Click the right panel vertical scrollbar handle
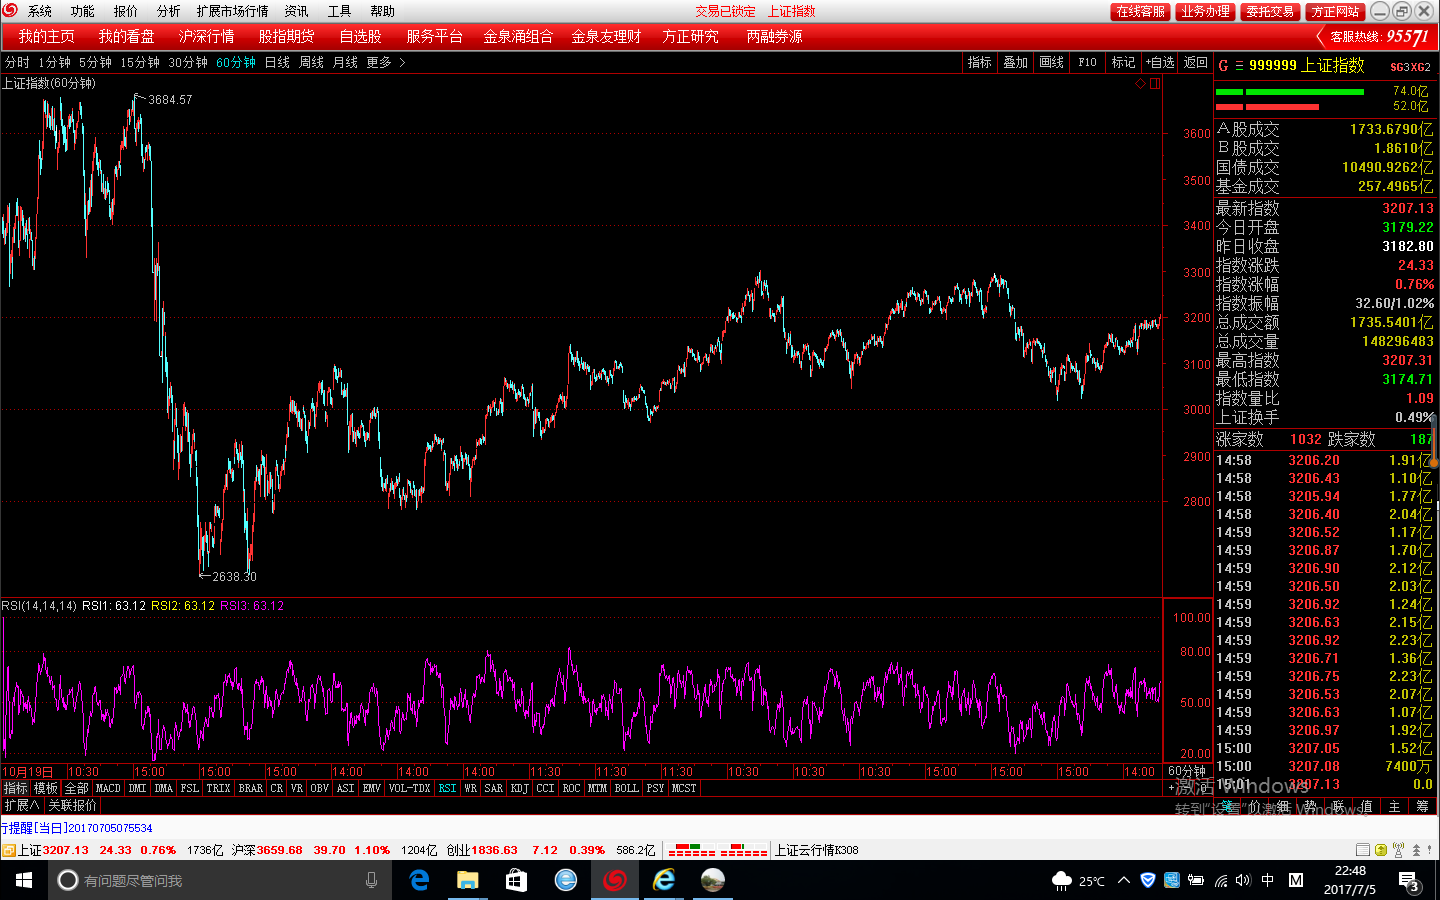This screenshot has height=900, width=1440. [x=1435, y=442]
